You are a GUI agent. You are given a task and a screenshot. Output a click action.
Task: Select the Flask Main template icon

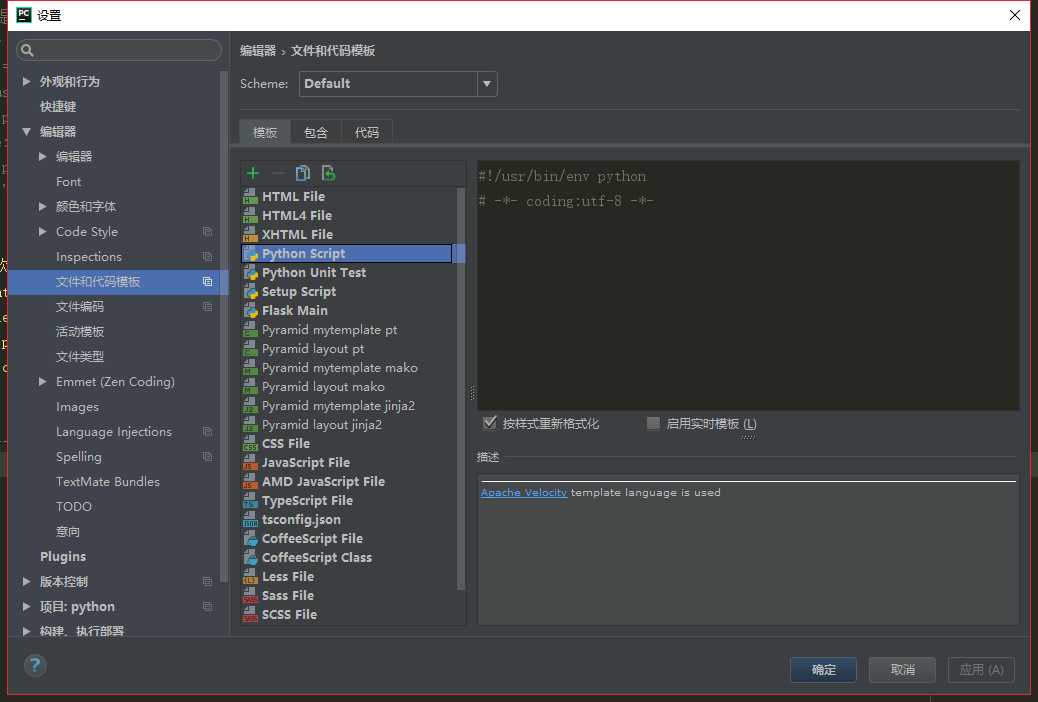click(250, 311)
